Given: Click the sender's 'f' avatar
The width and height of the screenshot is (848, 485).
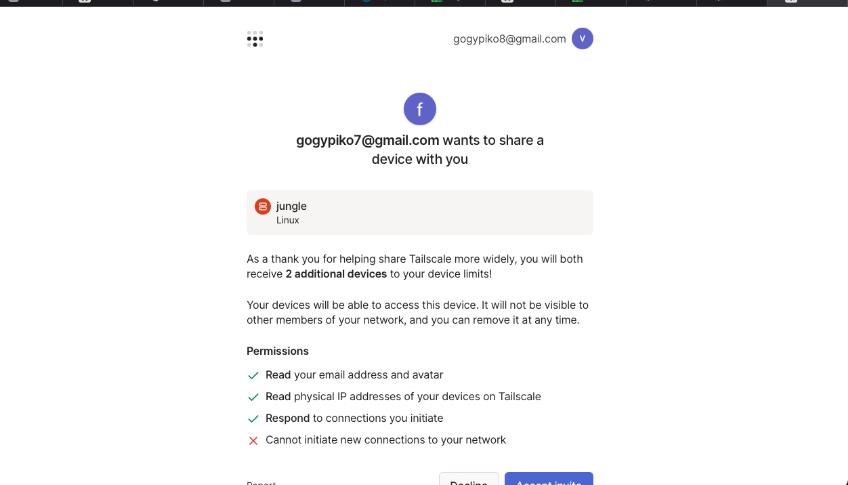Looking at the screenshot, I should [x=420, y=109].
